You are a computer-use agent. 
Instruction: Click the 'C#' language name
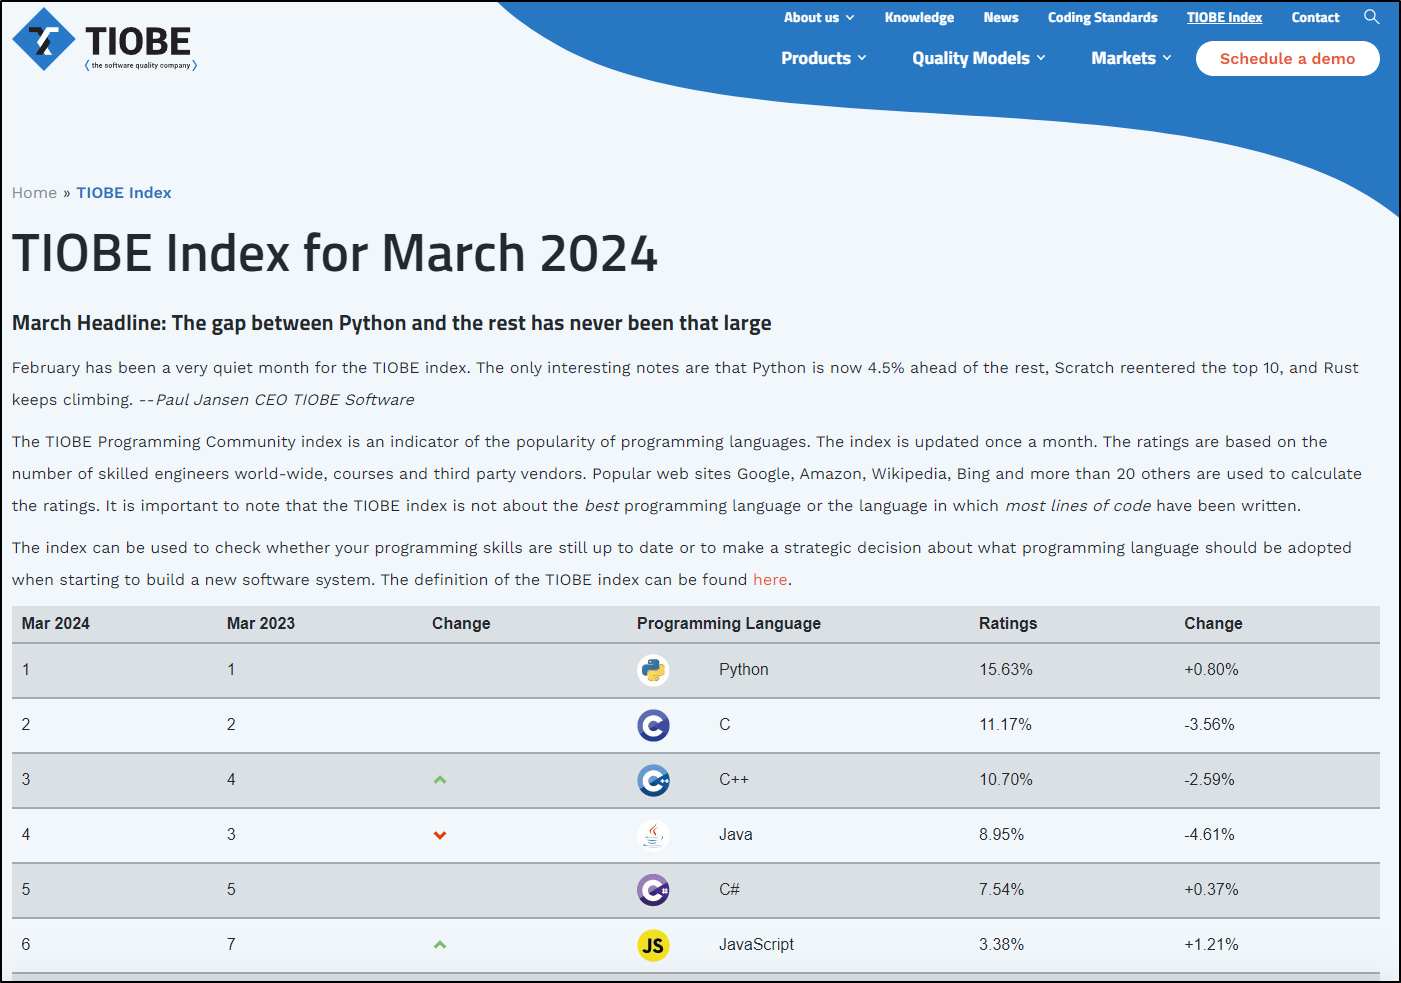729,889
